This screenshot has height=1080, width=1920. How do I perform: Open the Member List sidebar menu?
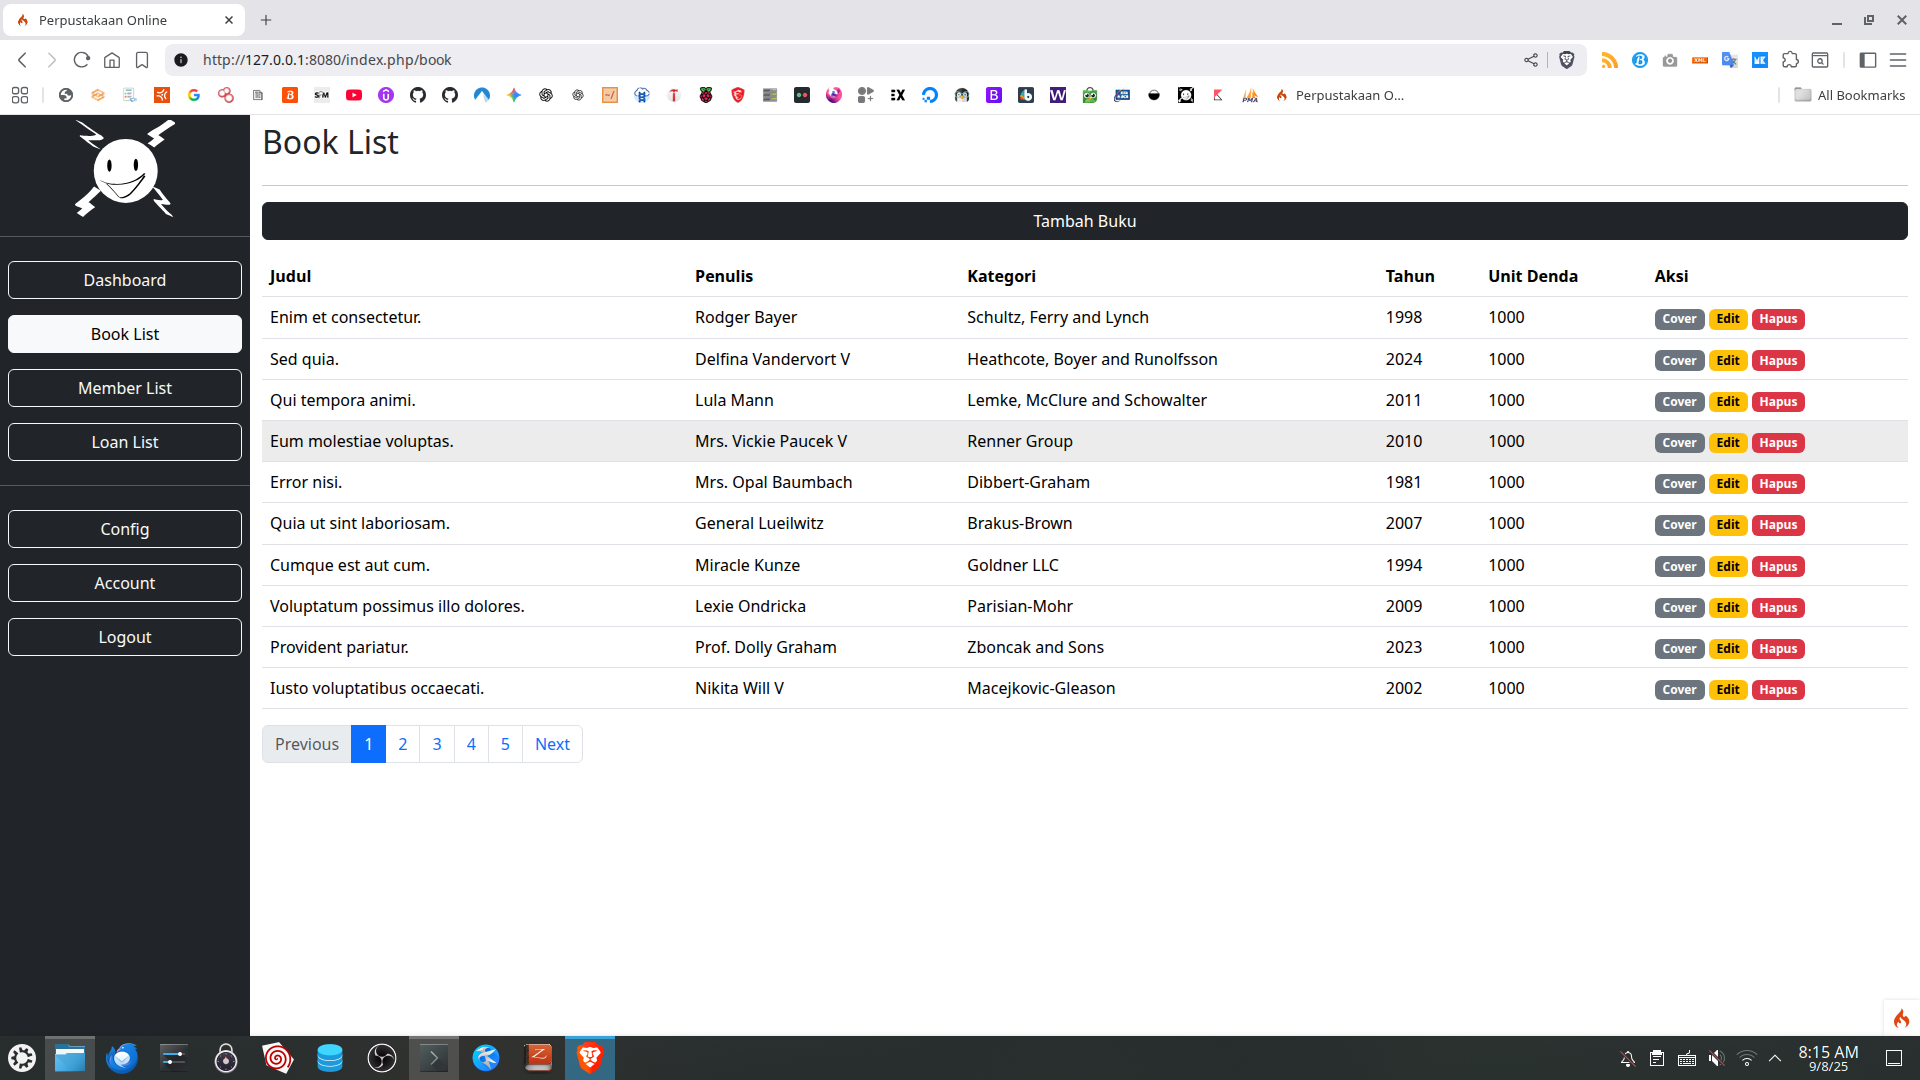point(125,388)
